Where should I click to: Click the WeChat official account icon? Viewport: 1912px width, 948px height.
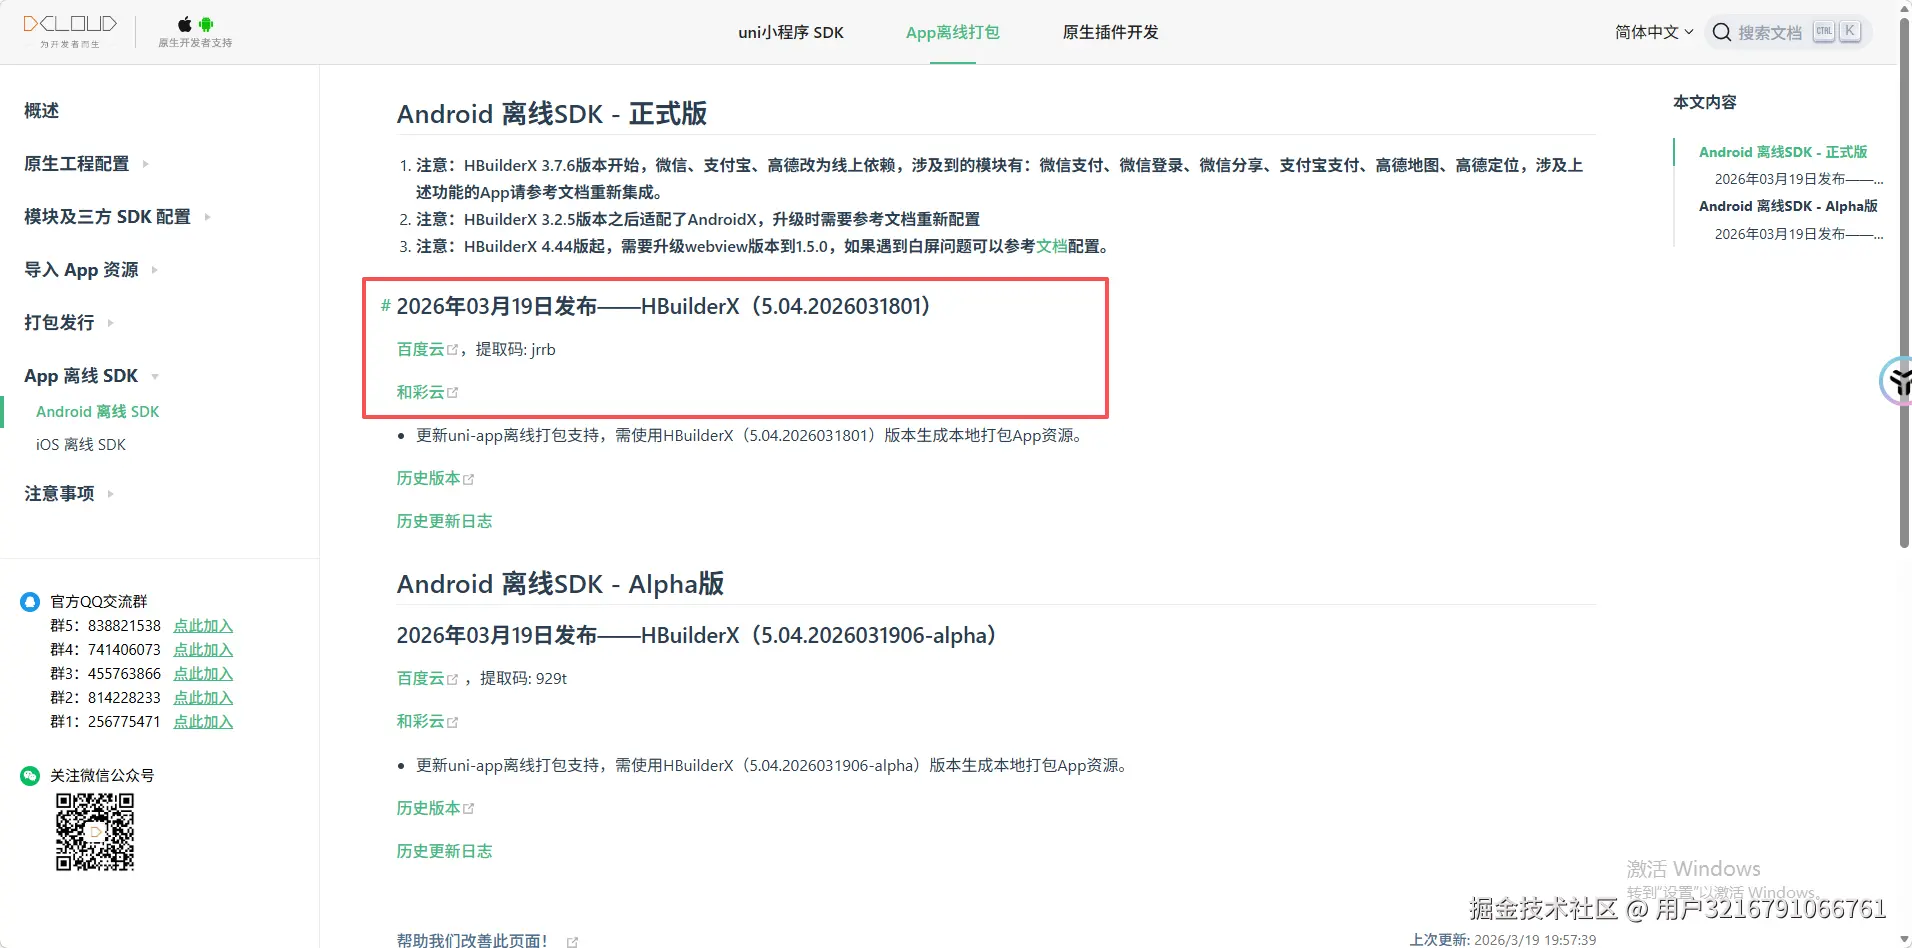pos(30,776)
